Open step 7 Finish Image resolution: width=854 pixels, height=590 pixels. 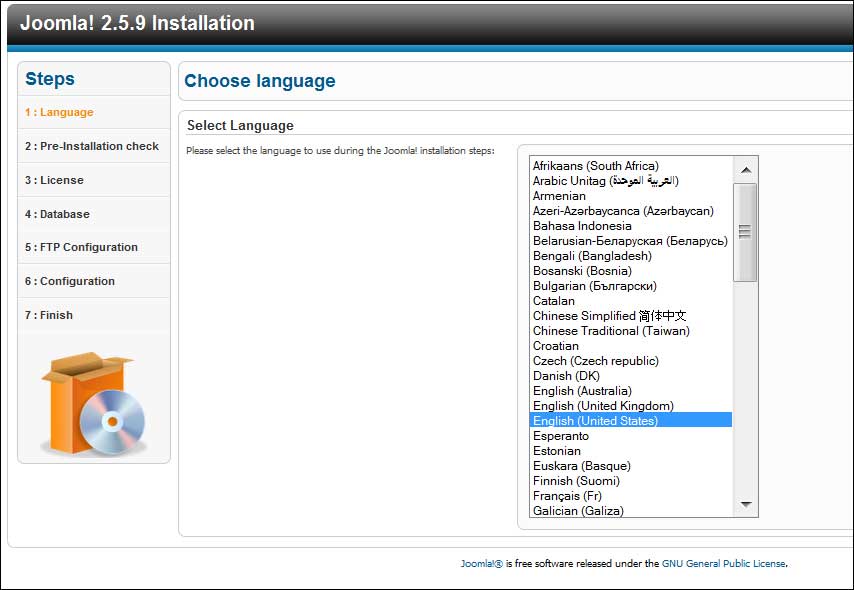(48, 315)
